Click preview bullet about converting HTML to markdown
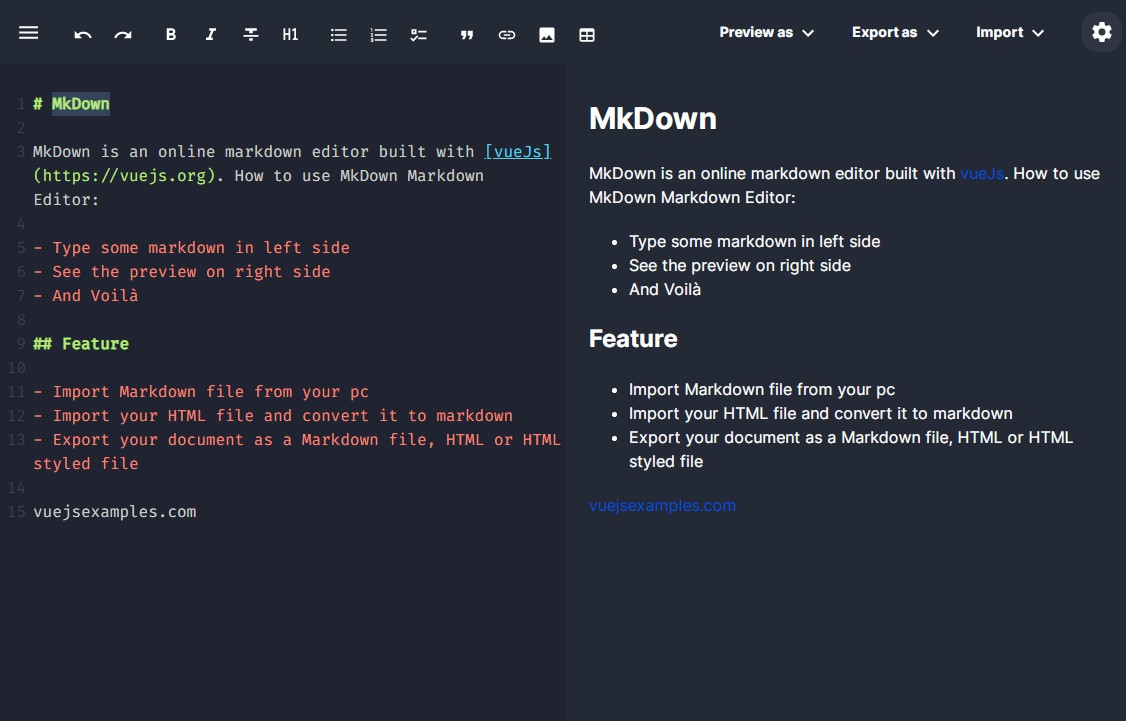1126x721 pixels. click(821, 414)
